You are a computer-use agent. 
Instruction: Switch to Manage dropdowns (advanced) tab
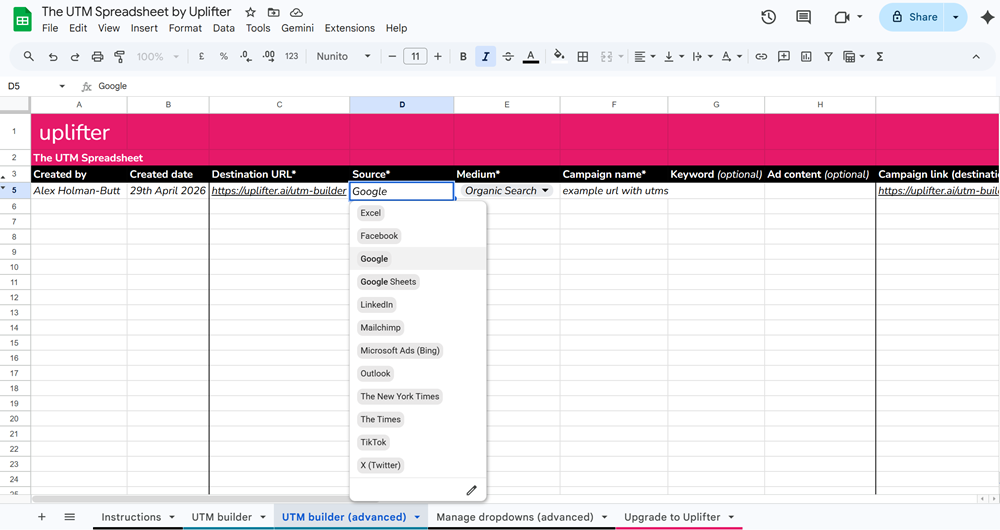(x=515, y=517)
